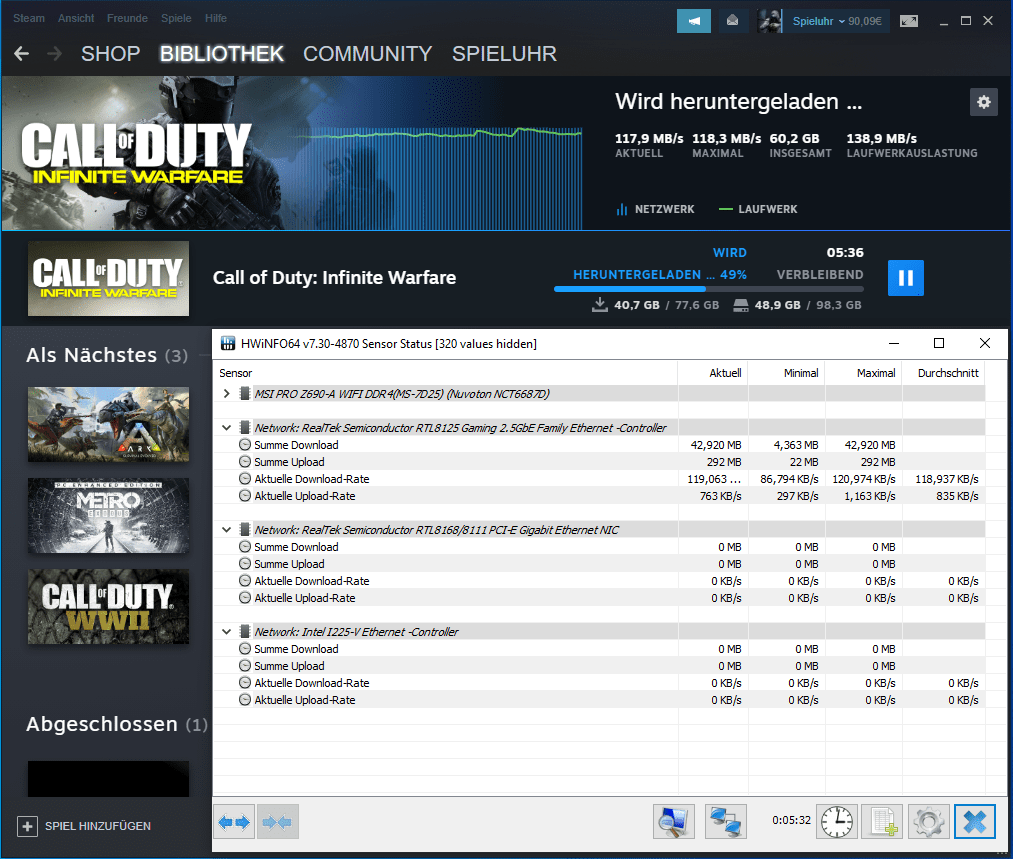
Task: Click sensor icon beside RTL8168 Aktuelle Upload-Rate
Action: point(245,597)
